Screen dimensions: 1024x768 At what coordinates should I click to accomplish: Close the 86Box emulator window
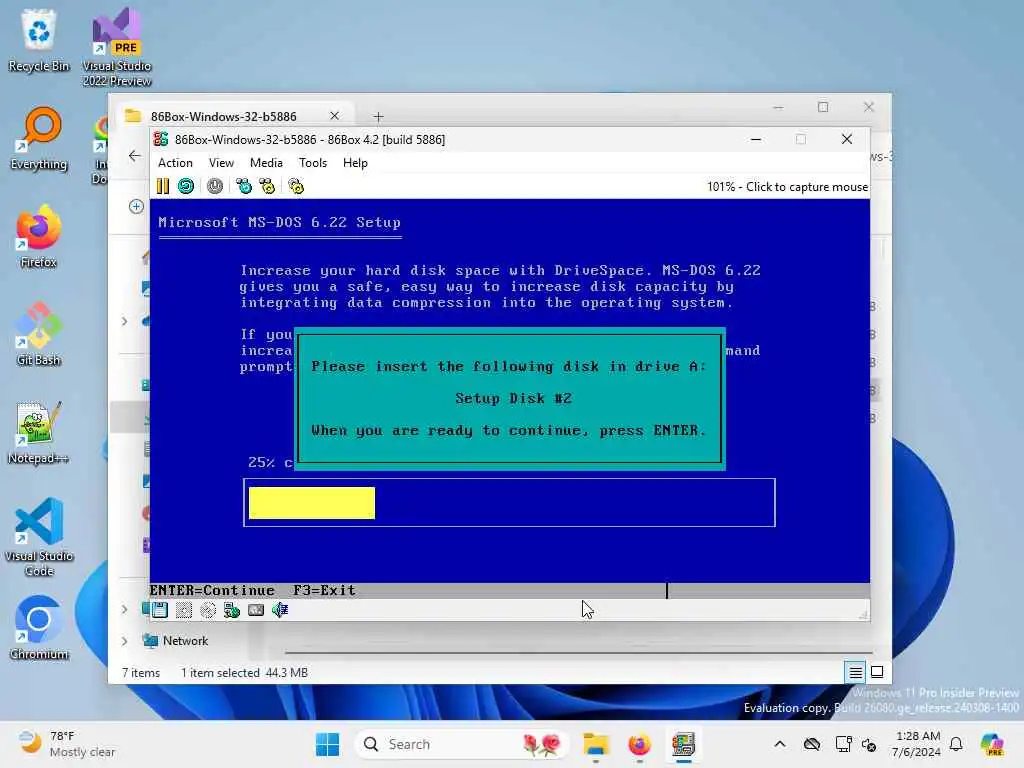(846, 139)
